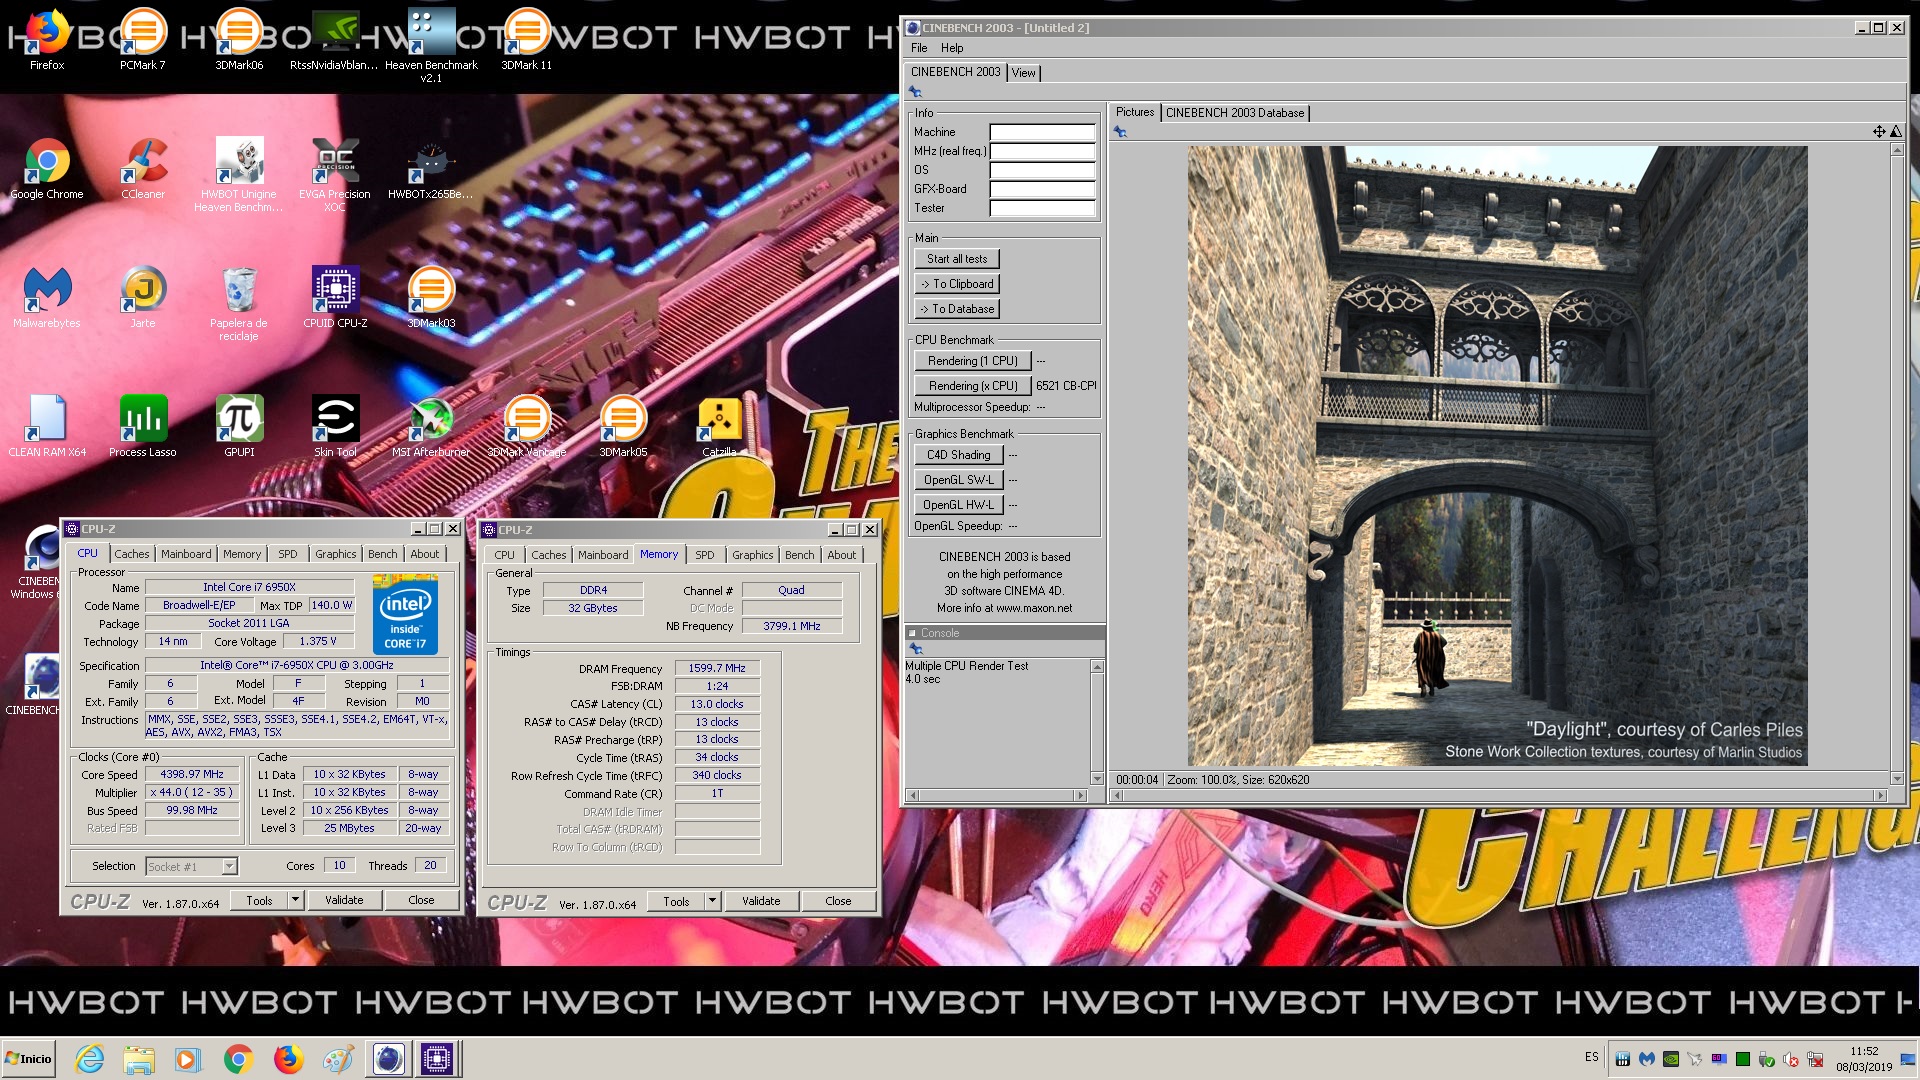
Task: Open the Skin Tool desktop shortcut
Action: point(335,427)
